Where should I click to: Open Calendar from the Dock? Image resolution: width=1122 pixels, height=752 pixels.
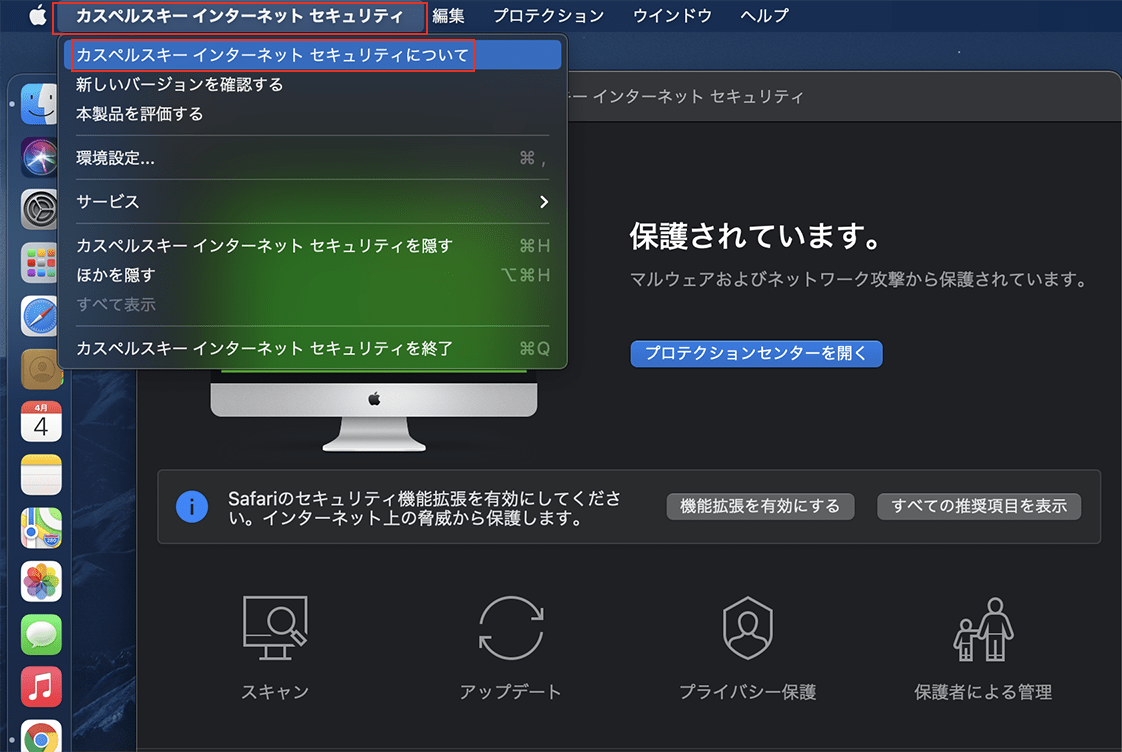41,421
